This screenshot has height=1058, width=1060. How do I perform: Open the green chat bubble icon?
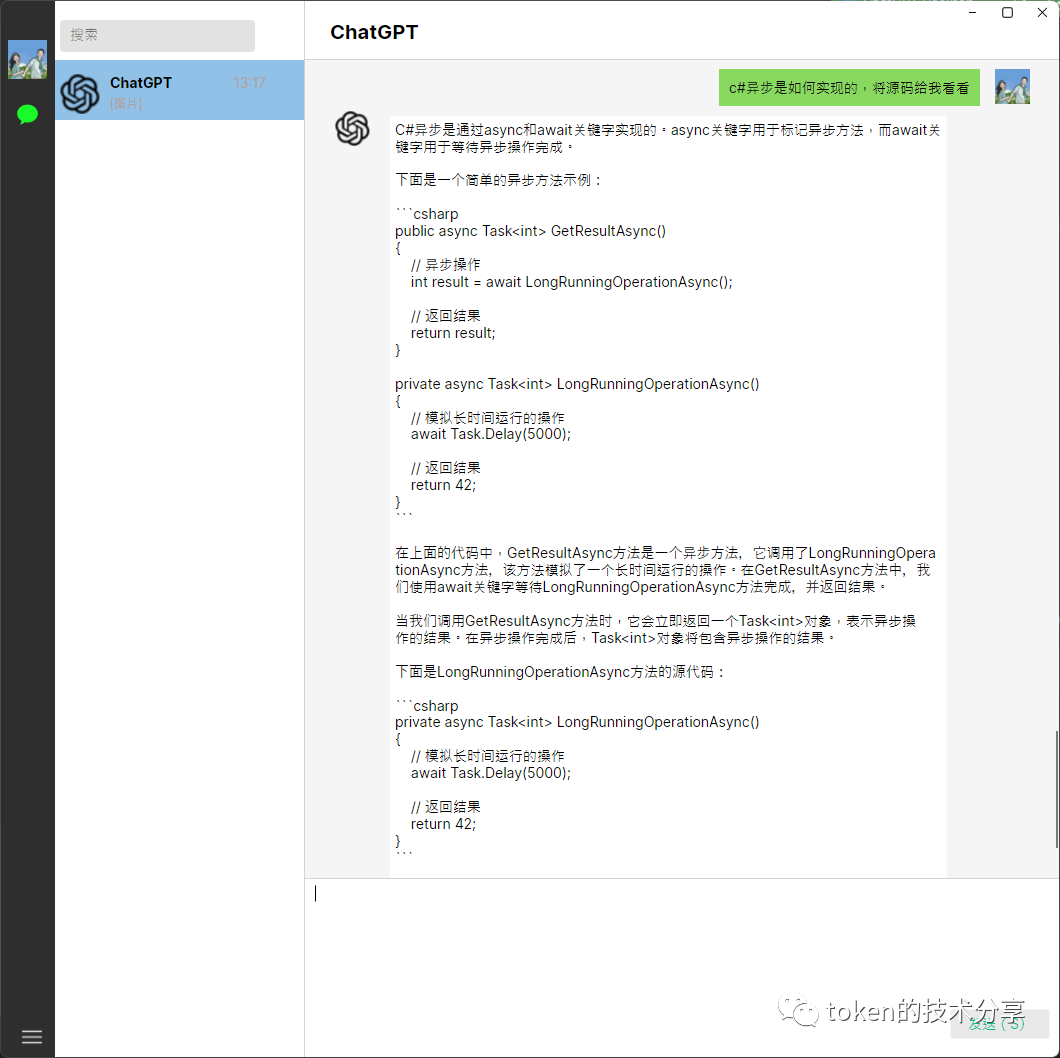(27, 114)
